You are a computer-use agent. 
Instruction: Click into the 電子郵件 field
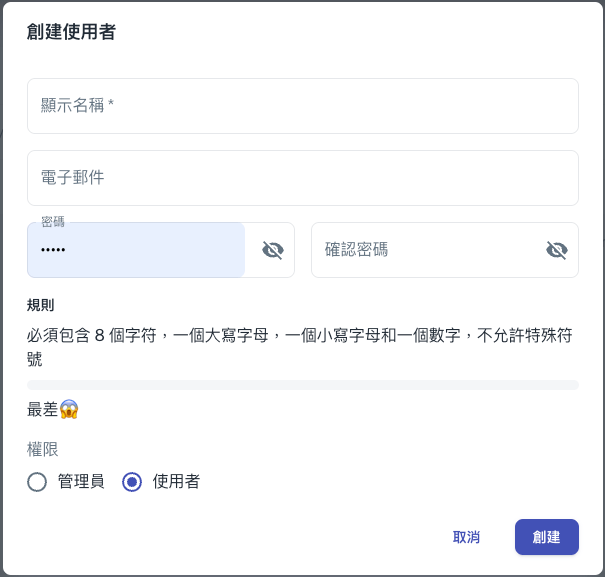302,178
